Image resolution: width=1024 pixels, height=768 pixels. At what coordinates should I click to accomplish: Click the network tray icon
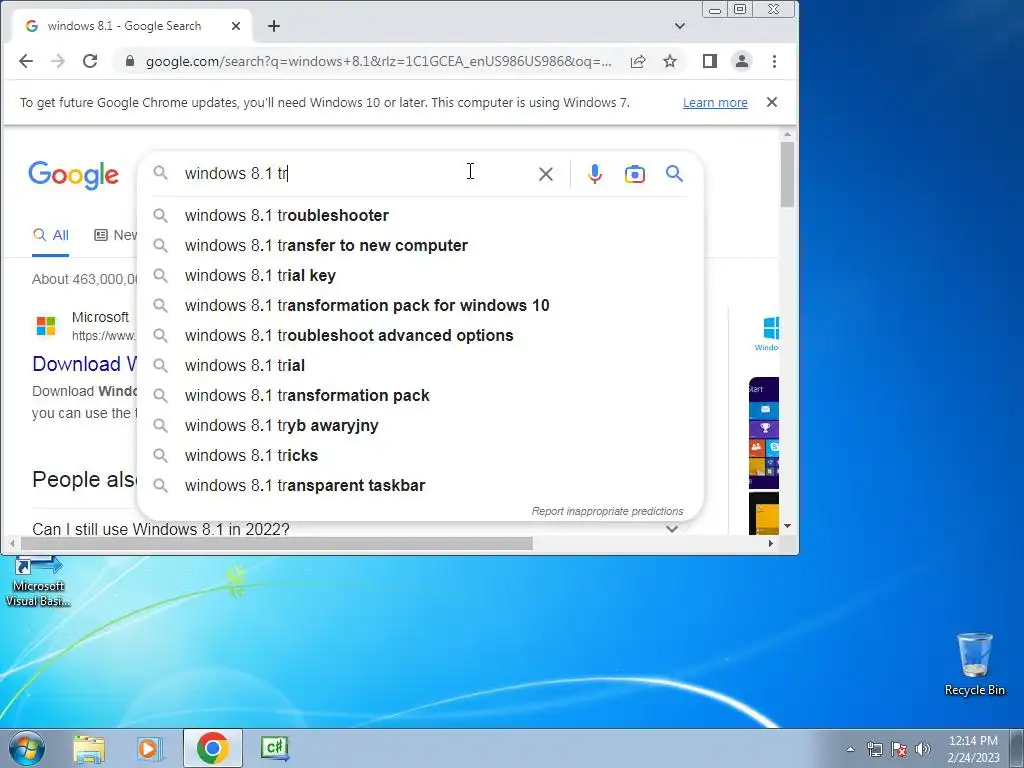click(874, 749)
